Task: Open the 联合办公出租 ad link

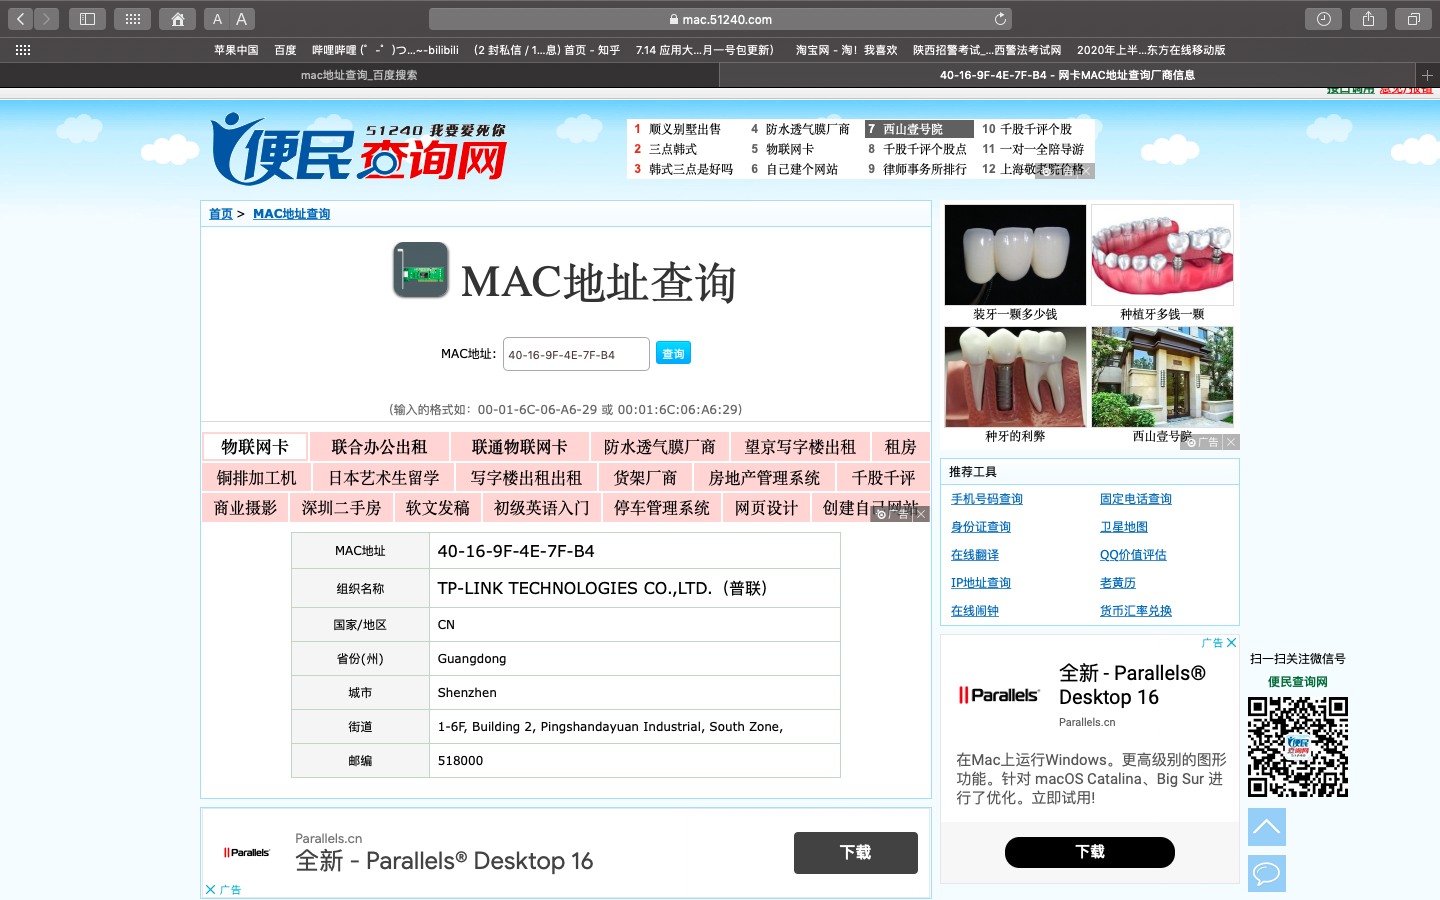Action: pos(379,447)
